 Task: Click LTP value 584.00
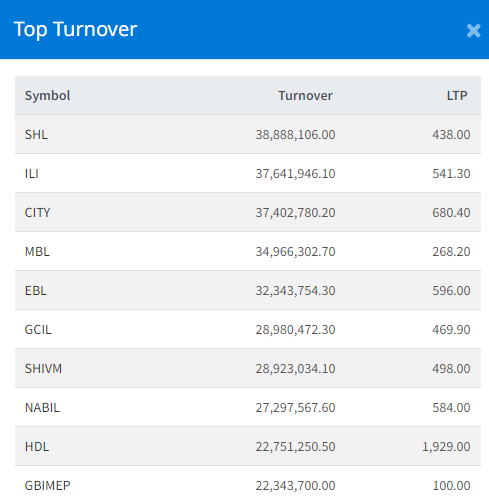click(x=451, y=408)
